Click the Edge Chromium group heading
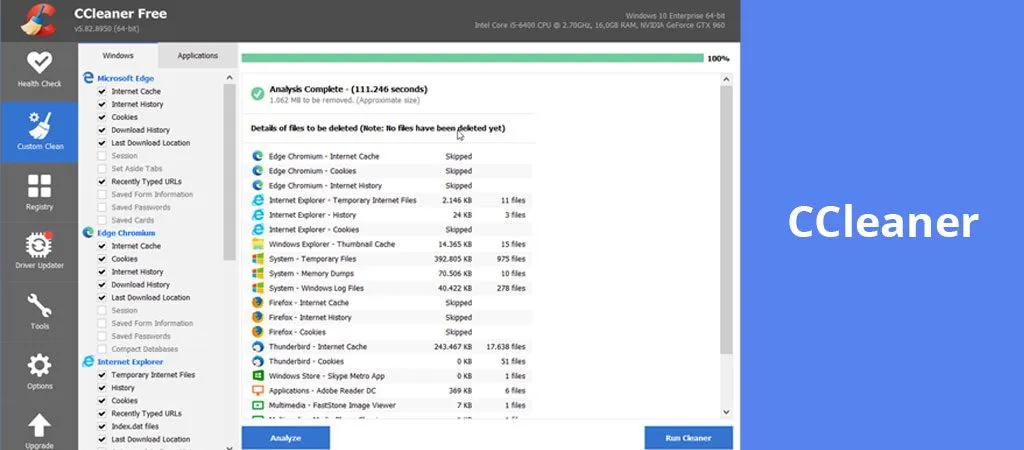Image resolution: width=1024 pixels, height=450 pixels. [x=126, y=233]
